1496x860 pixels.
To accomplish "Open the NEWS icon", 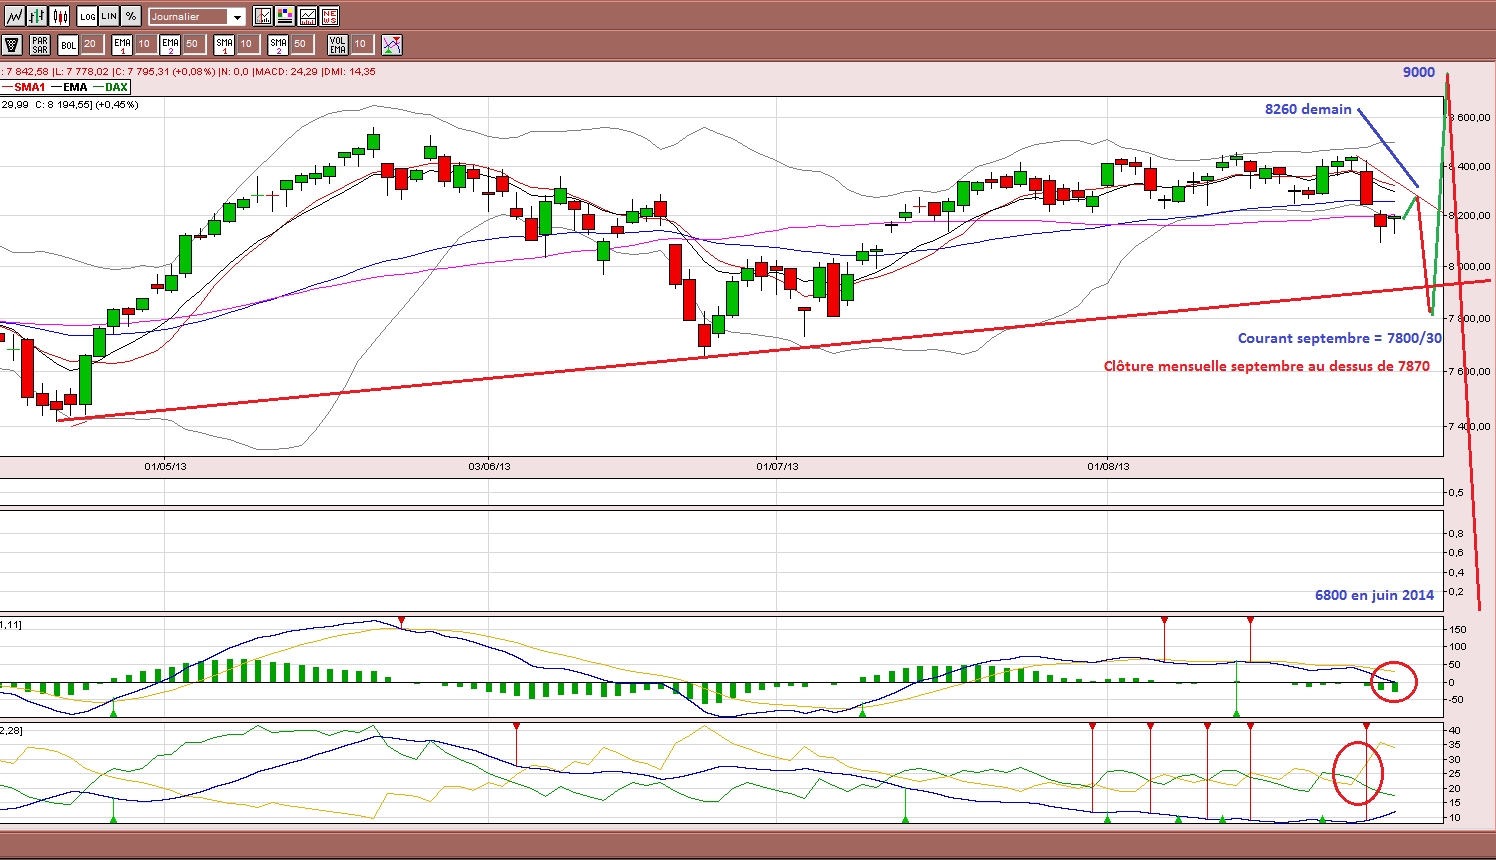I will point(329,16).
